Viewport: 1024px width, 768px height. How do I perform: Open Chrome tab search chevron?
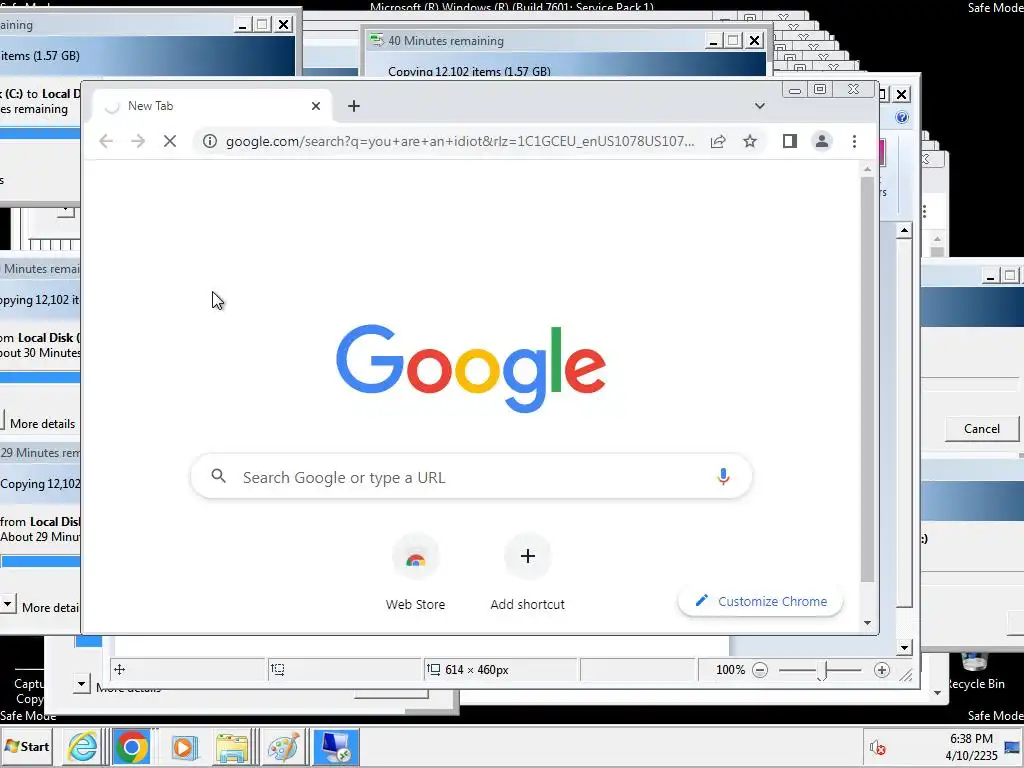pyautogui.click(x=760, y=106)
